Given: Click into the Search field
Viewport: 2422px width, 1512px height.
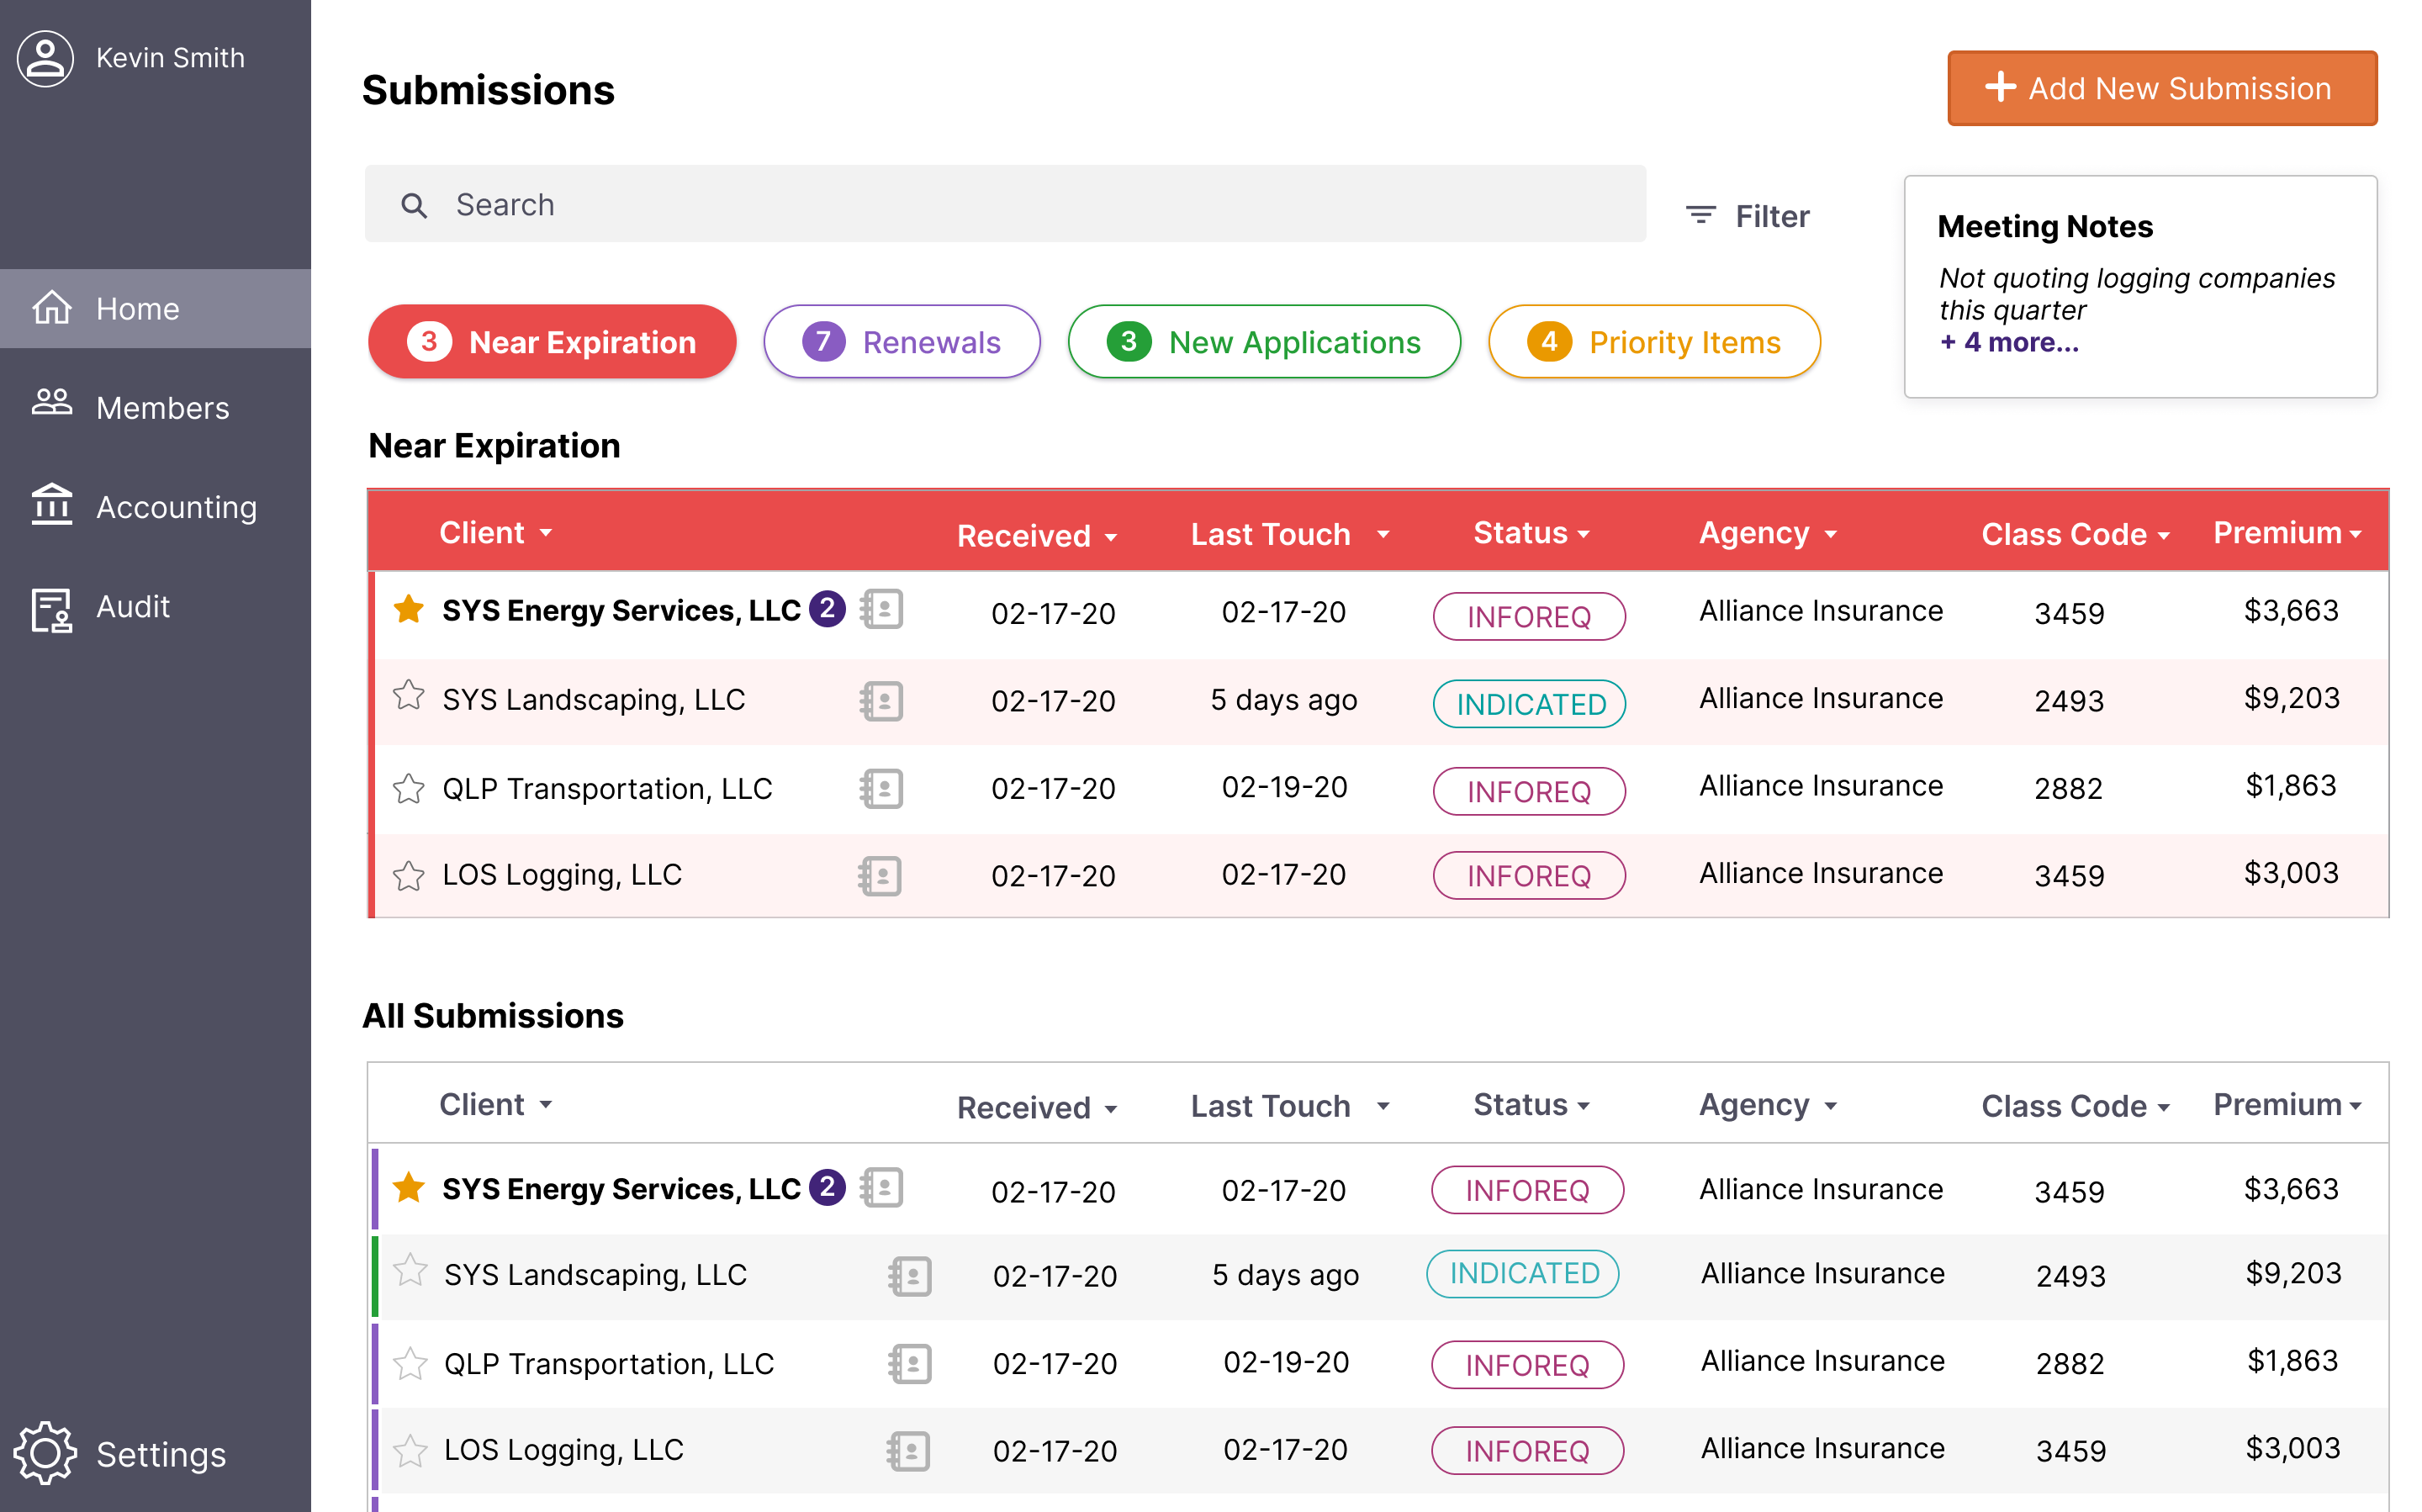Looking at the screenshot, I should pos(1004,204).
